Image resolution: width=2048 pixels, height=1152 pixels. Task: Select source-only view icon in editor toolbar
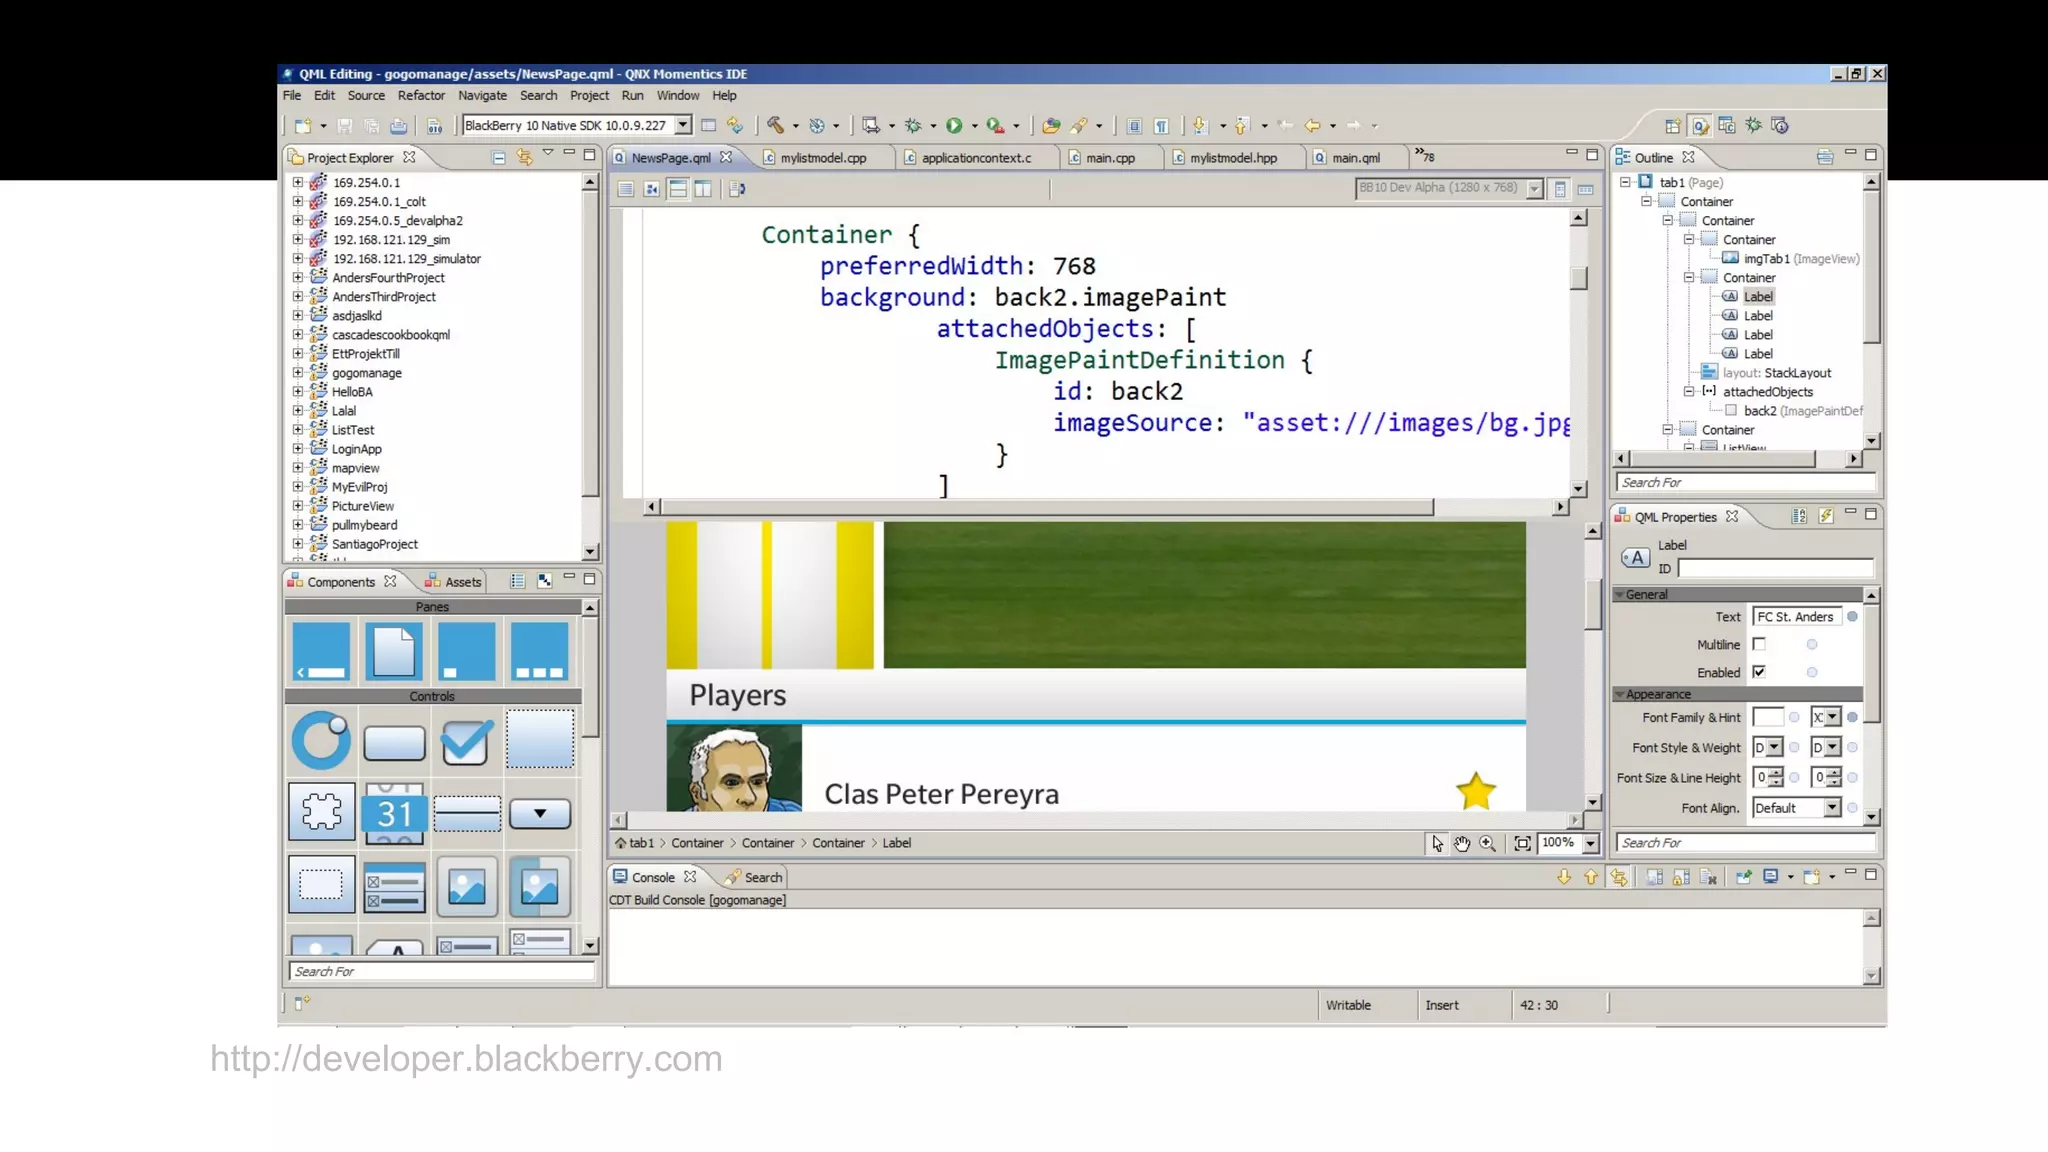(626, 189)
